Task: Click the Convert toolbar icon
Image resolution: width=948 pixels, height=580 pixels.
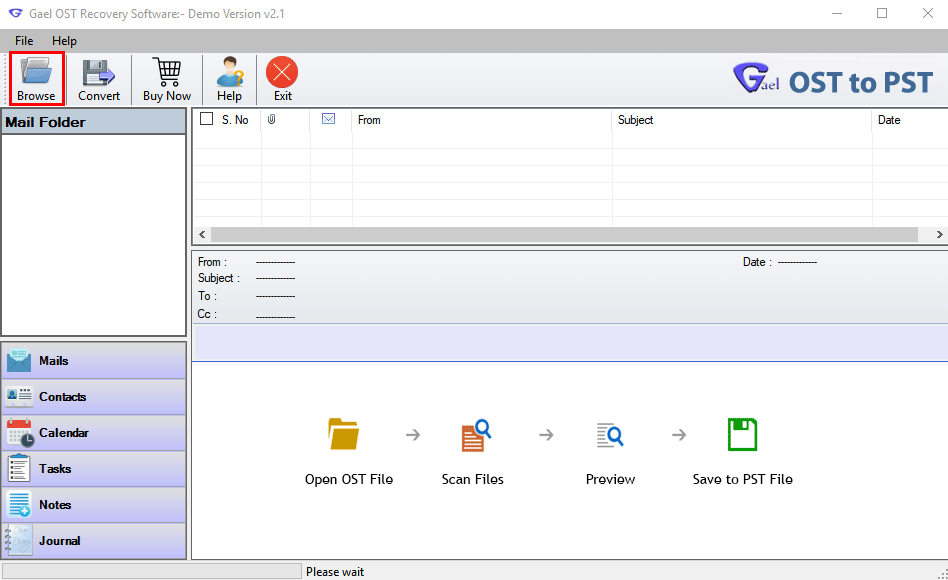Action: [99, 72]
